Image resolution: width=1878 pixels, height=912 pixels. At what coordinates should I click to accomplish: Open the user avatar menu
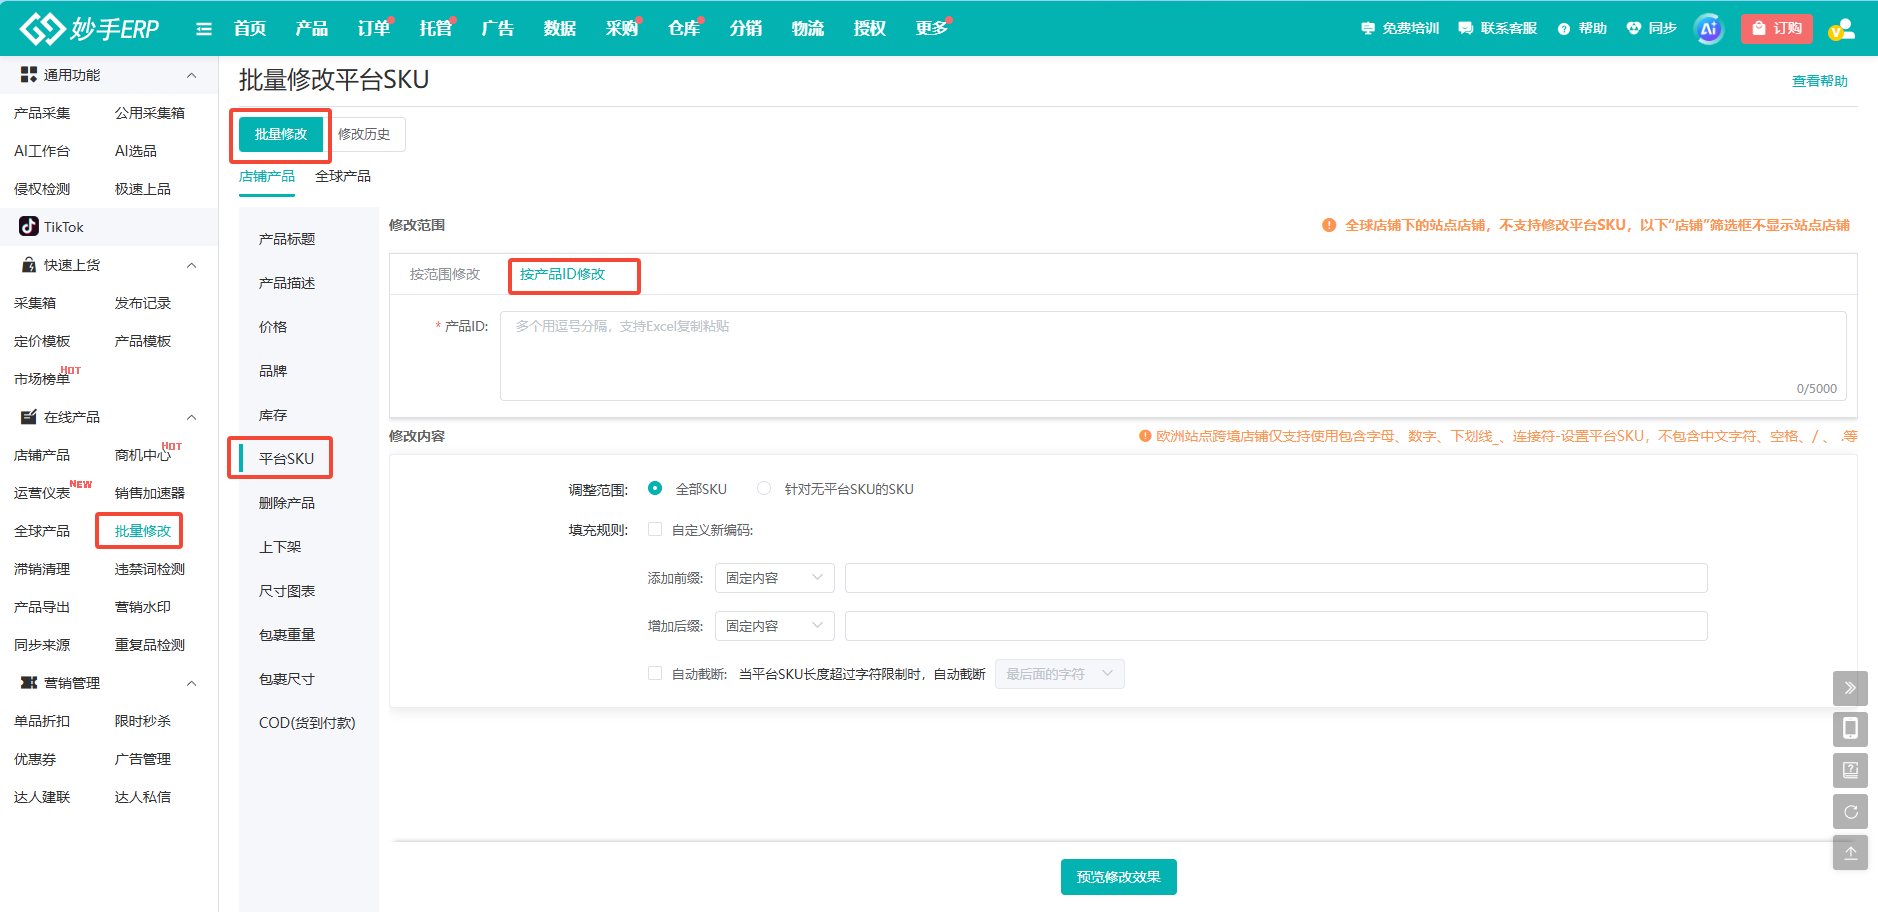coord(1842,29)
